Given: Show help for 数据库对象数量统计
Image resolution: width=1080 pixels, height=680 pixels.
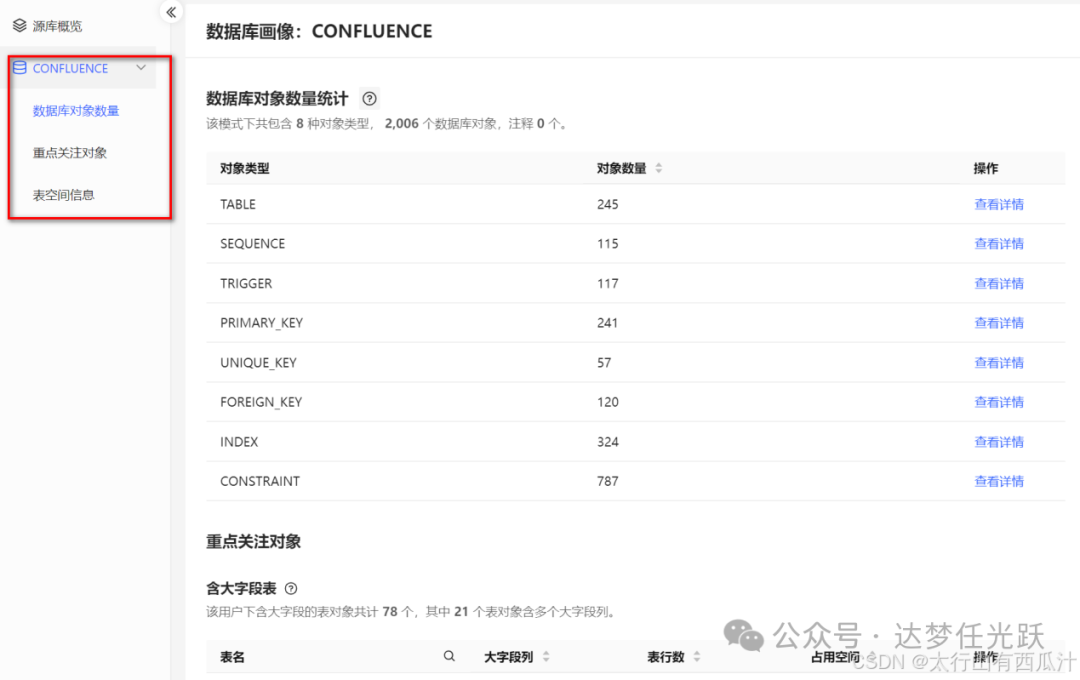Looking at the screenshot, I should click(x=370, y=99).
